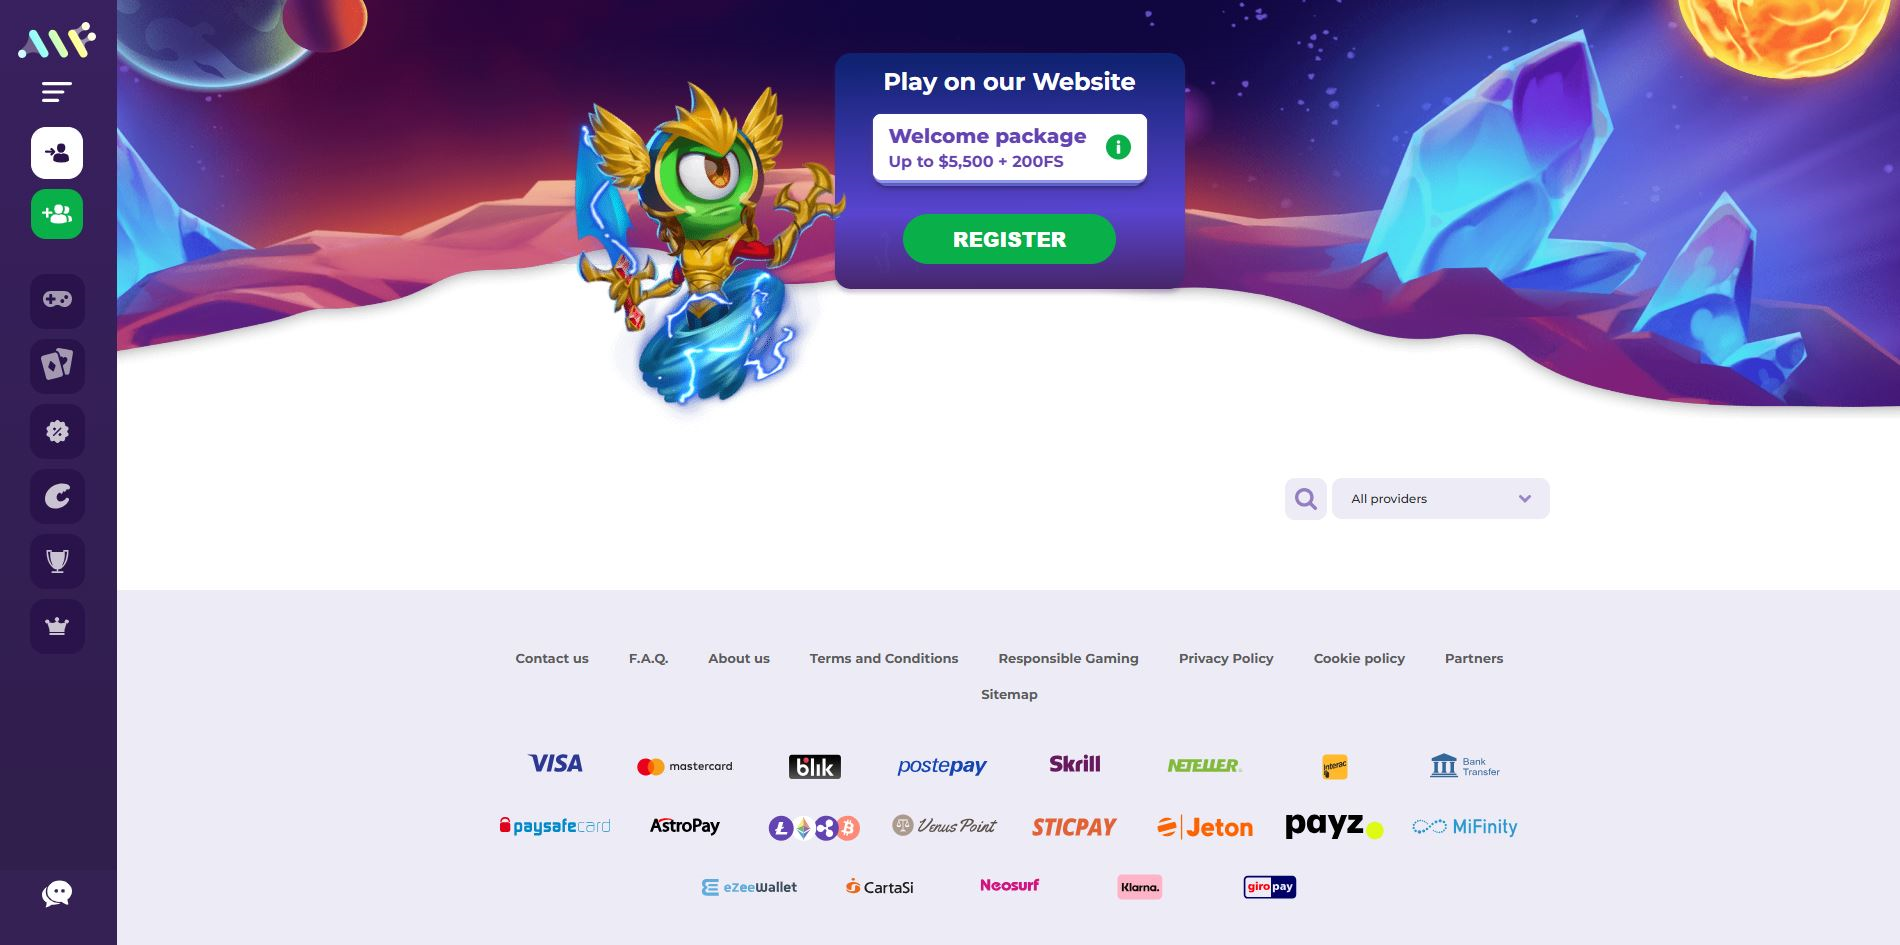Viewport: 1900px width, 945px height.
Task: Click the REGISTER button
Action: point(1009,239)
